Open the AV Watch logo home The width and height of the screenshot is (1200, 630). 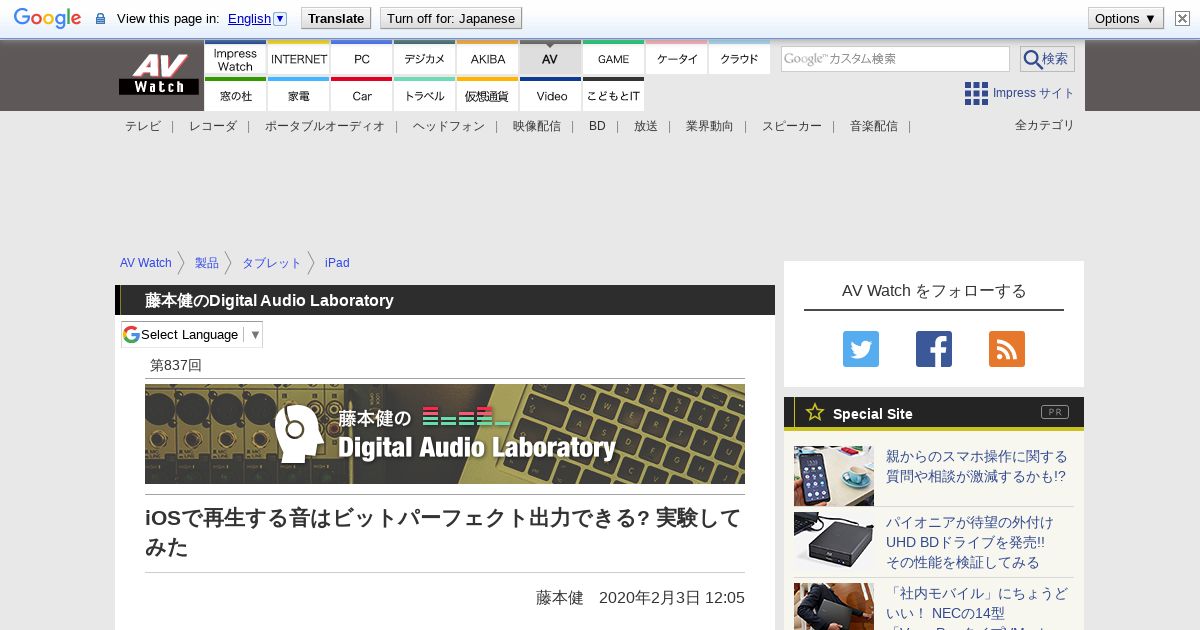coord(159,75)
